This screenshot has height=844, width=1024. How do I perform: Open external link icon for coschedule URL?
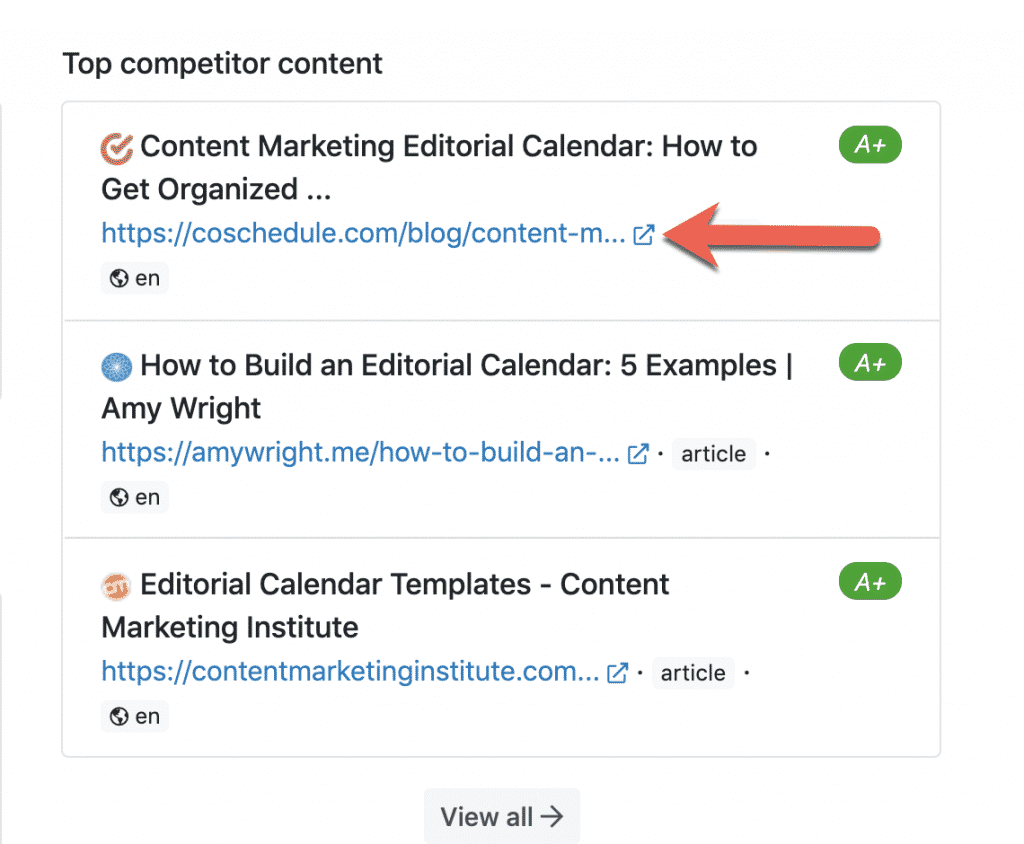coord(644,235)
